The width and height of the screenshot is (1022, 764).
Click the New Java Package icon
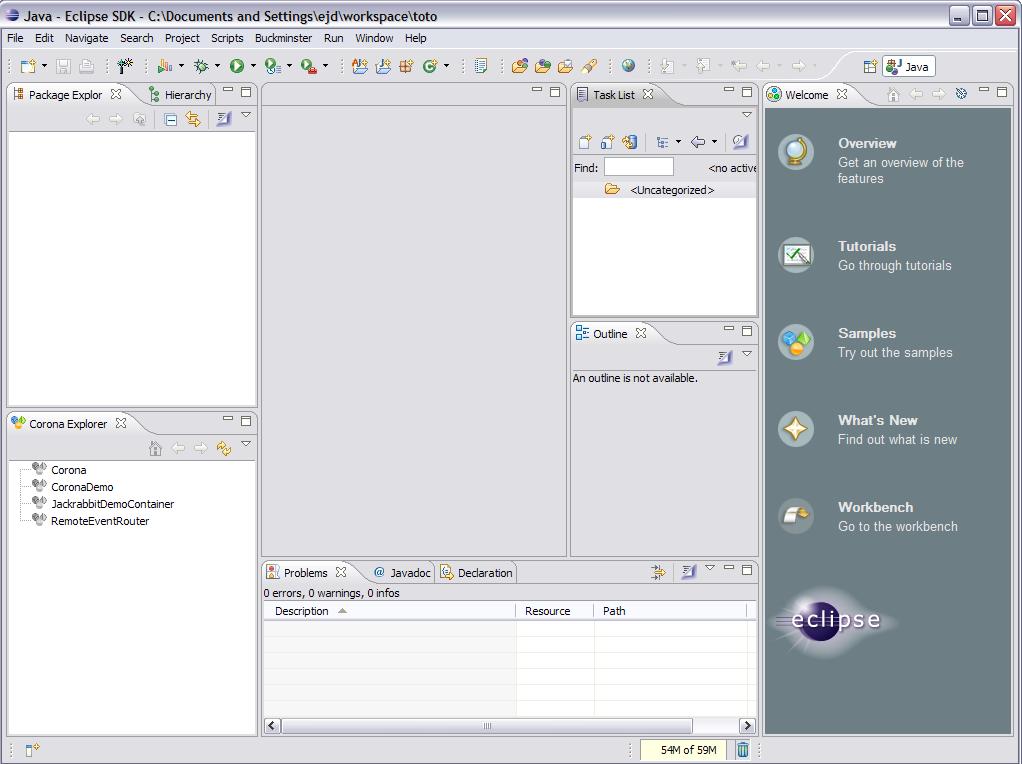coord(406,66)
